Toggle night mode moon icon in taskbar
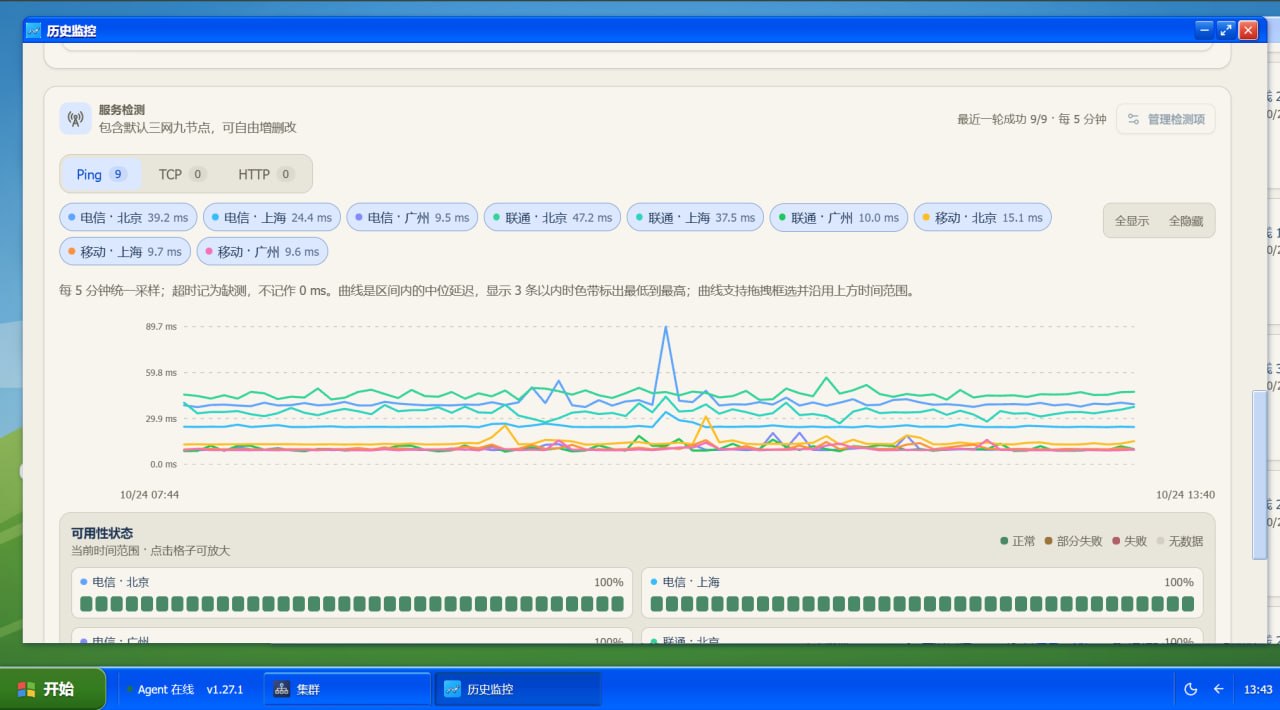The height and width of the screenshot is (710, 1280). pos(1190,689)
